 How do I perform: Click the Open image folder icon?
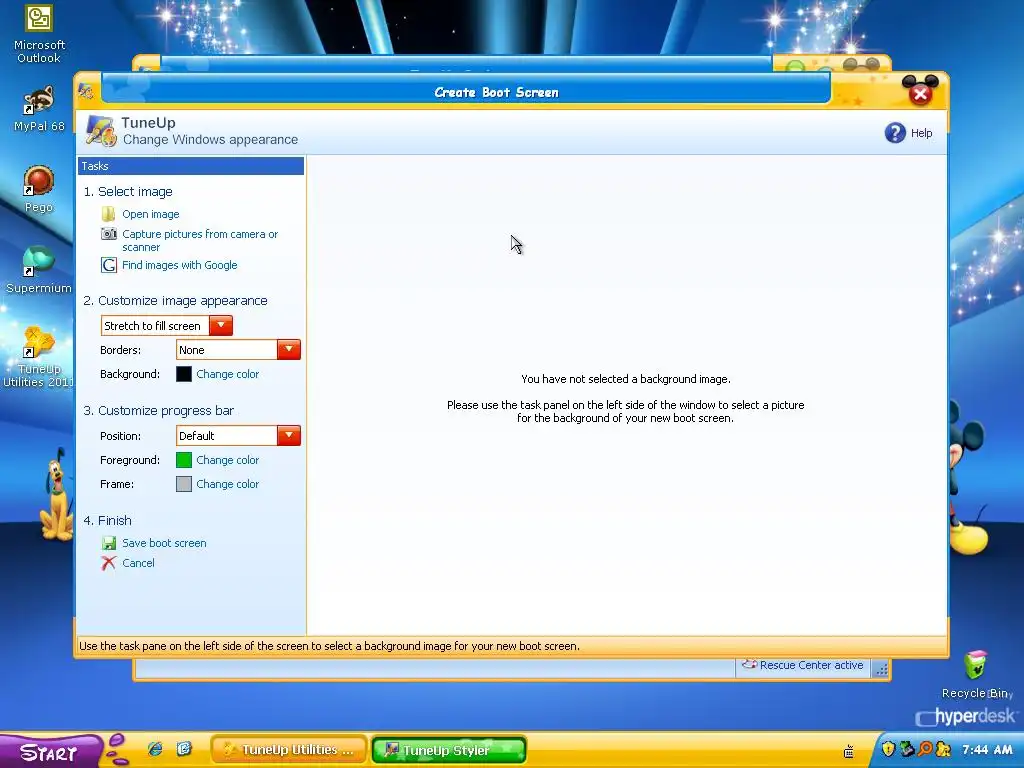[x=108, y=214]
